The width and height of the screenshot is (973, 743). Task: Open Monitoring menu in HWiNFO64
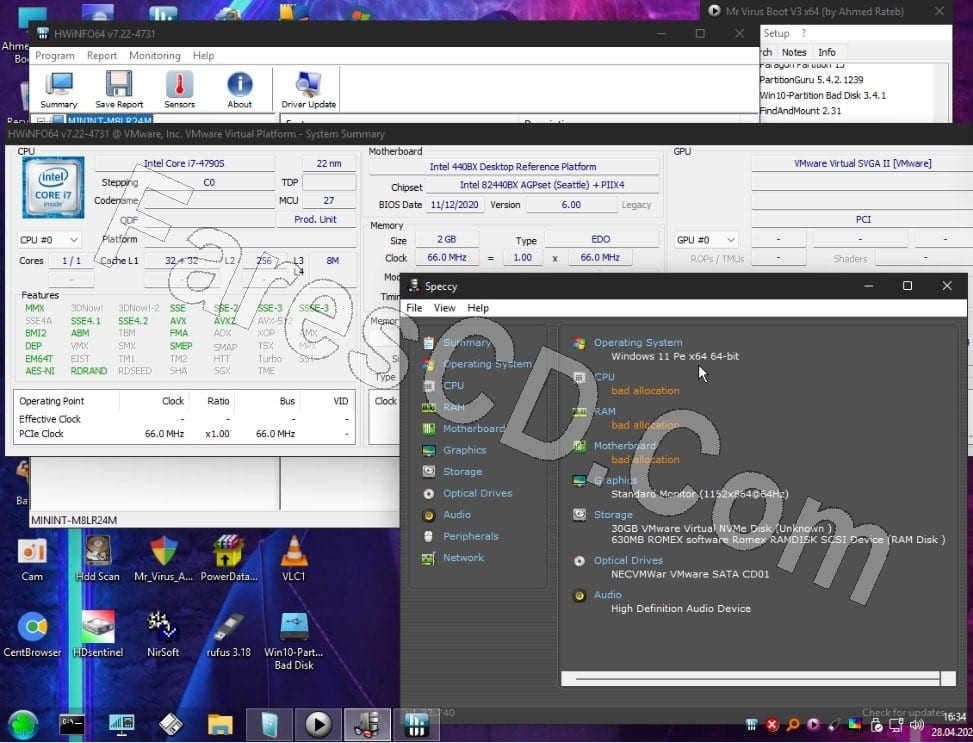coord(155,56)
